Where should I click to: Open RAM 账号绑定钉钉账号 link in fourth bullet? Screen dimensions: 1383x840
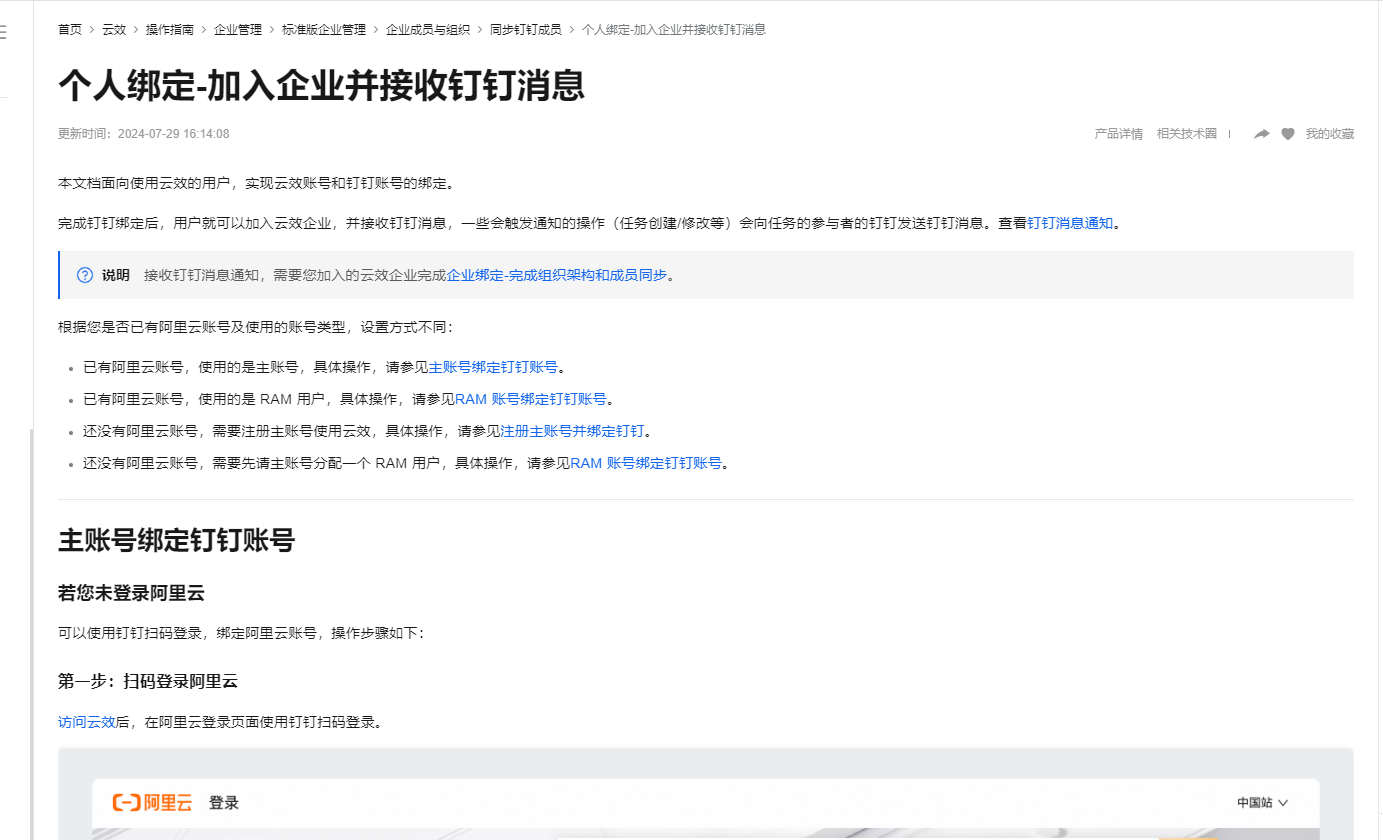[x=646, y=463]
